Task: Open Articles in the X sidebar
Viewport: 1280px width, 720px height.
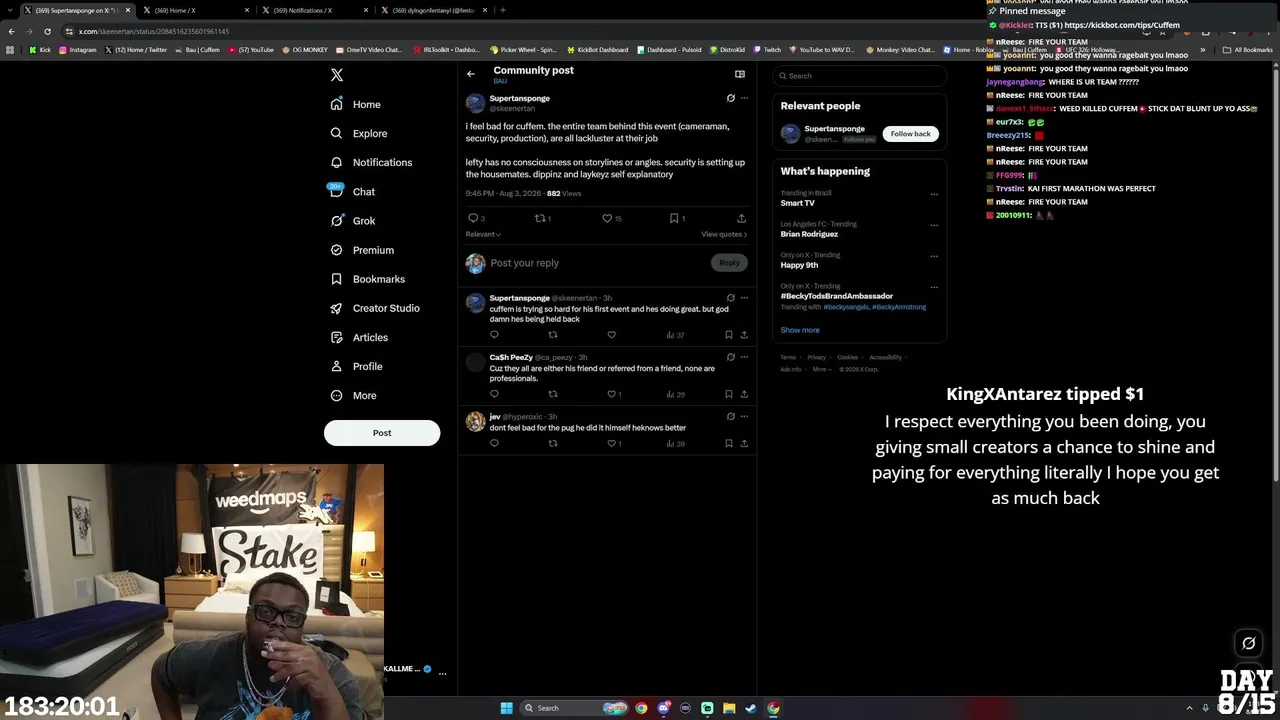Action: [359, 337]
